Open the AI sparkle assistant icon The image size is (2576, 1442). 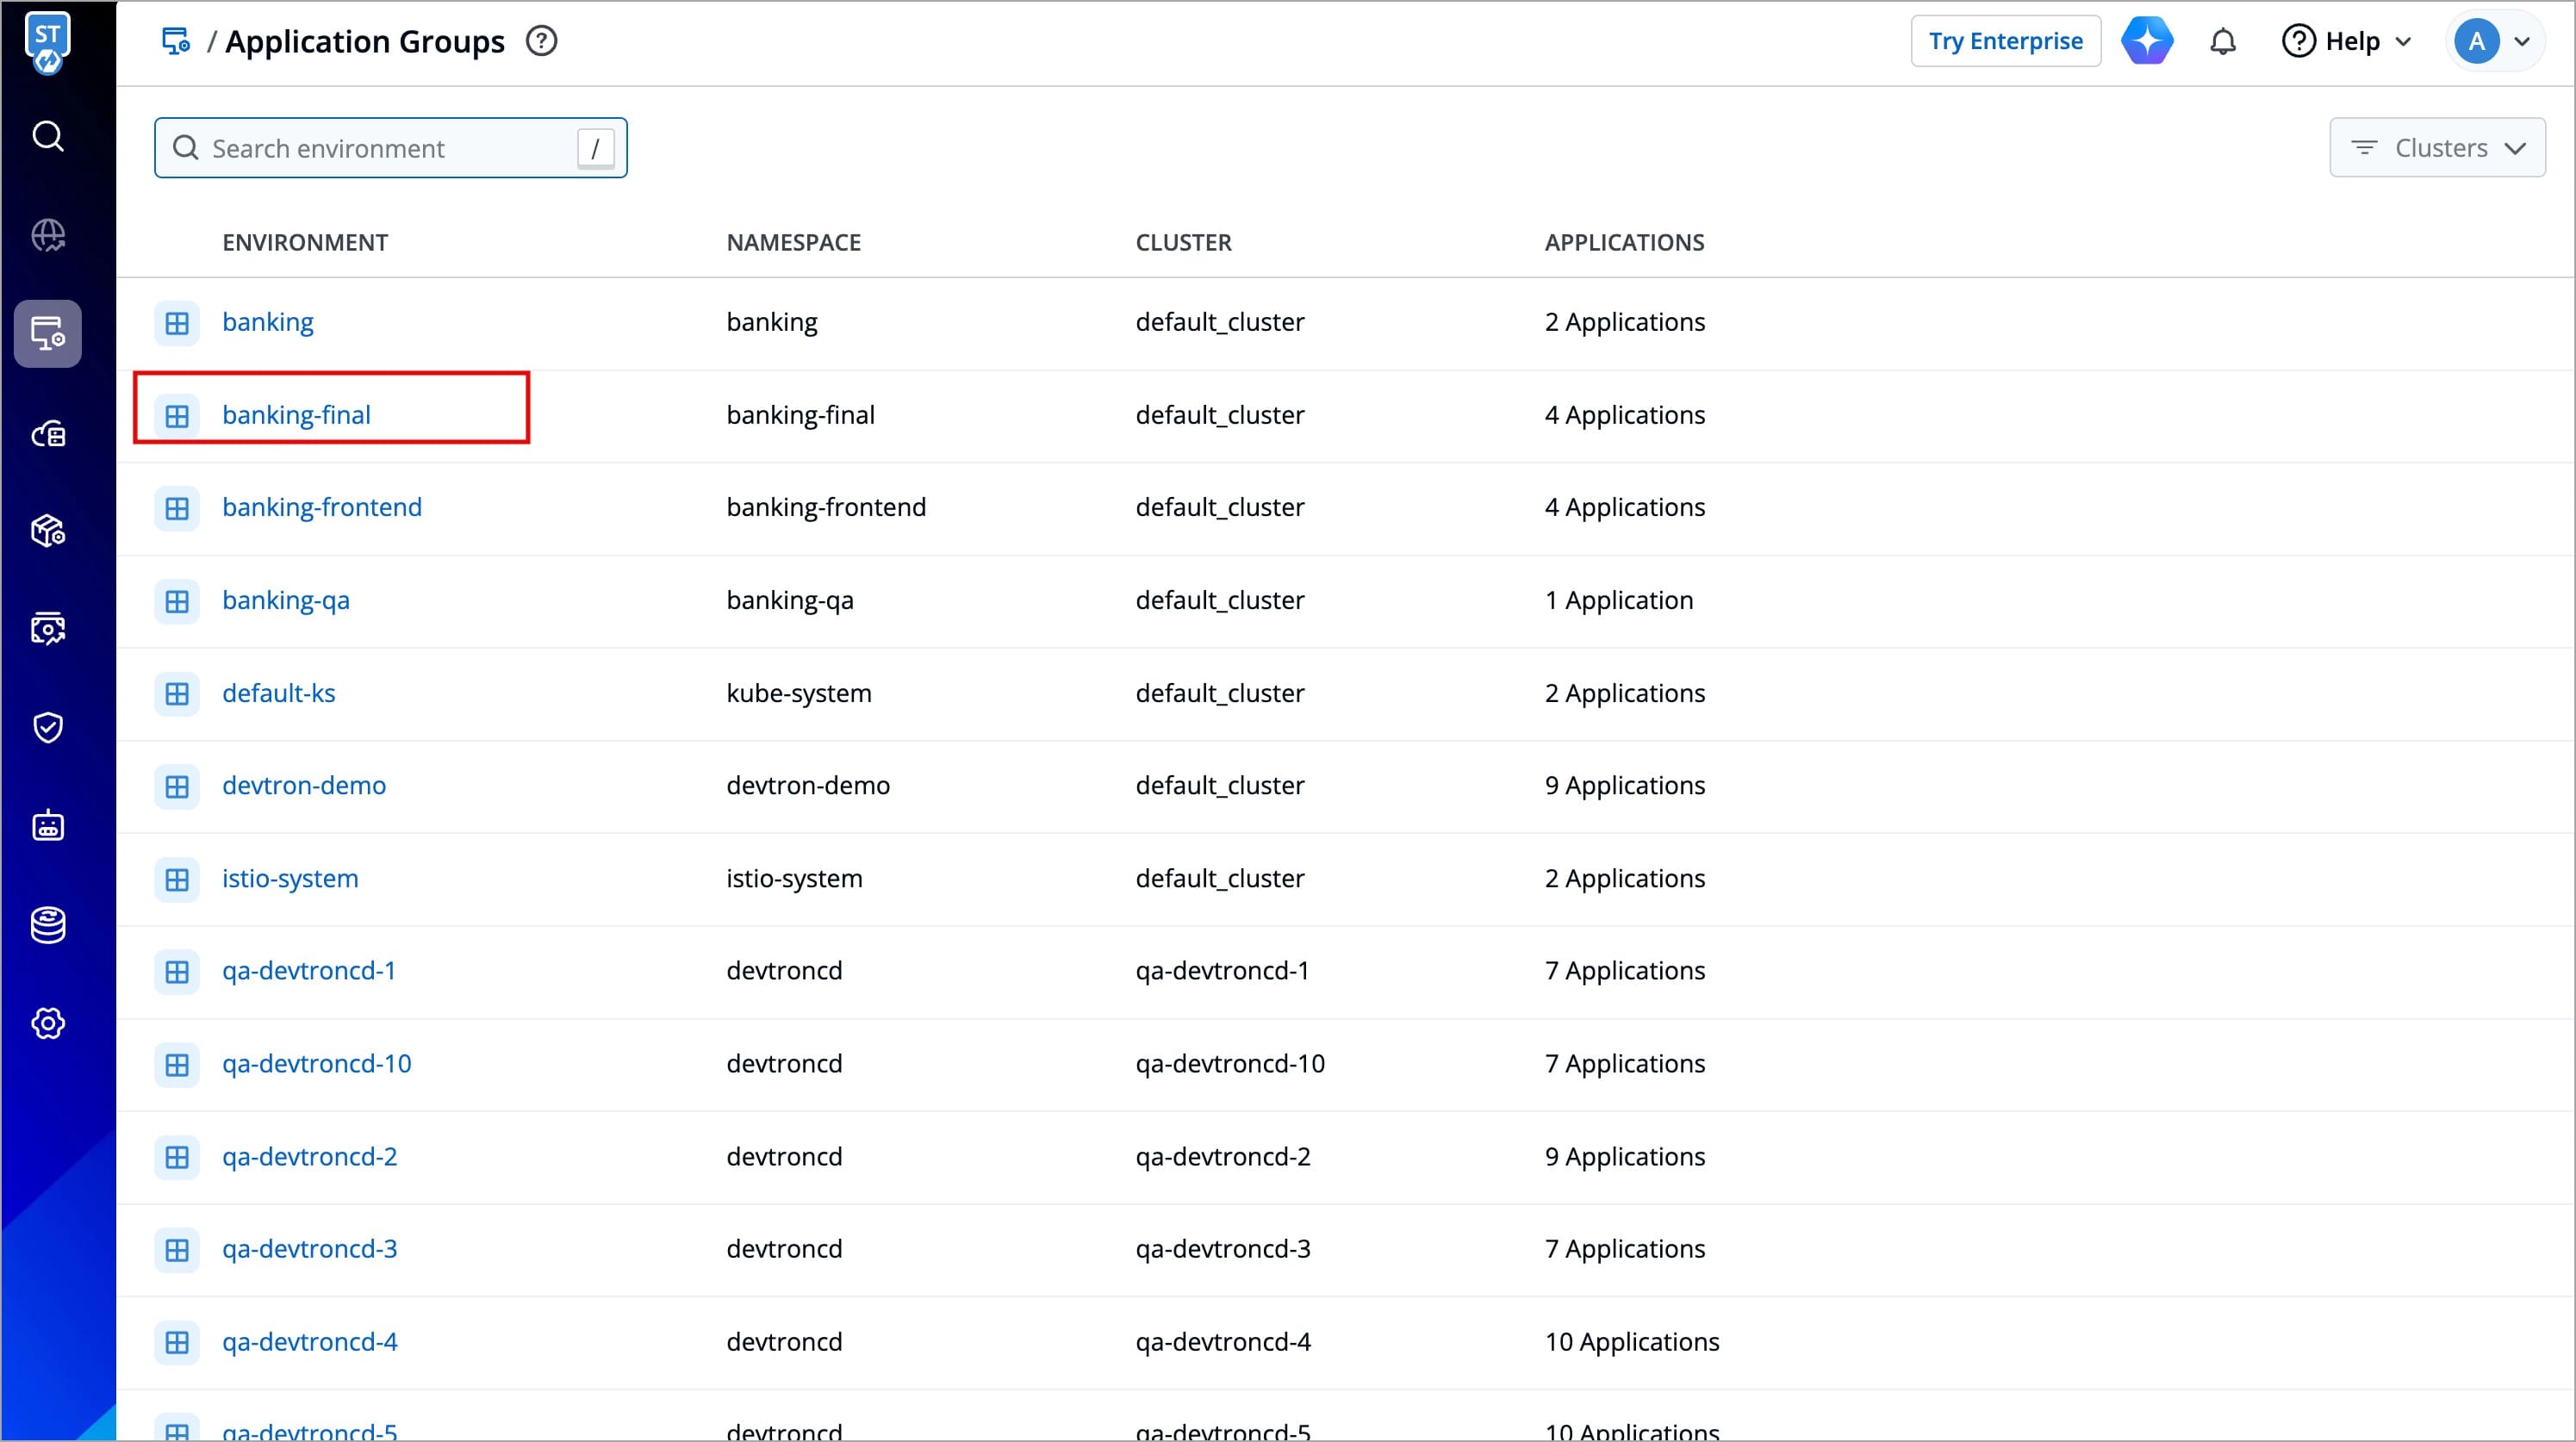2146,42
